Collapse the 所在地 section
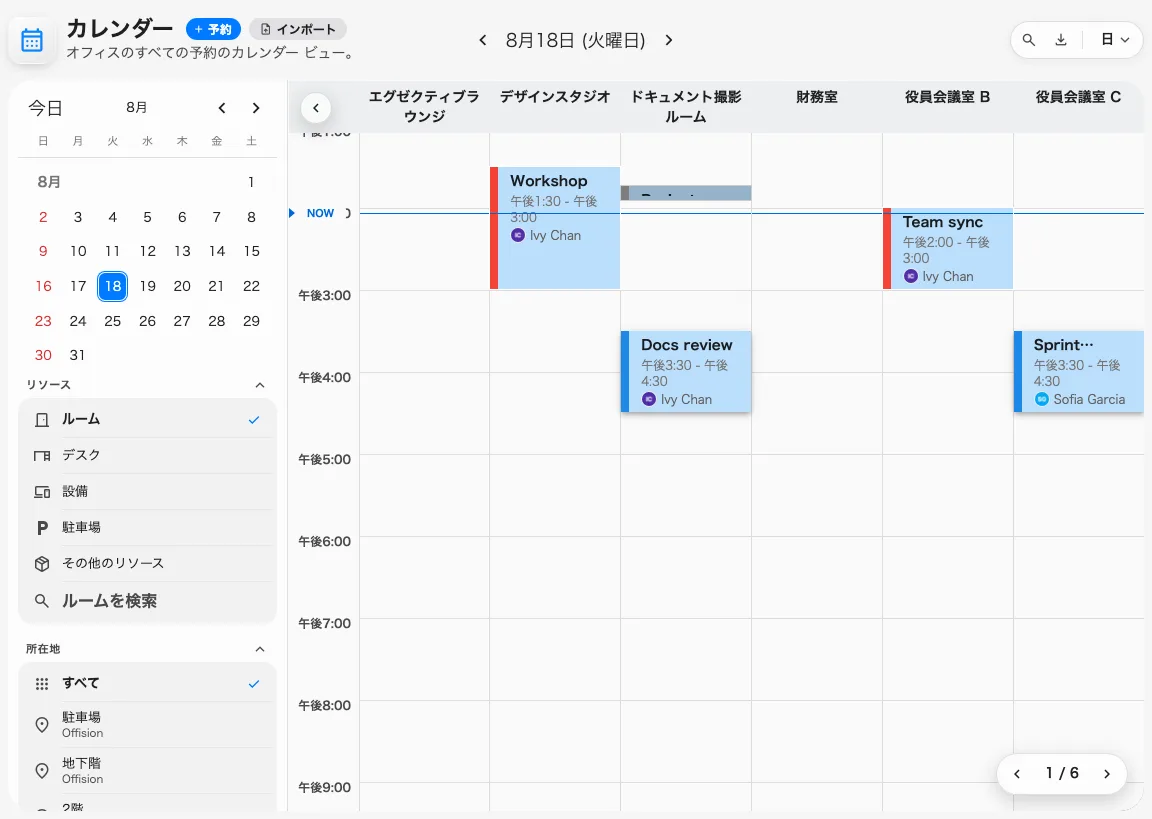 pyautogui.click(x=259, y=649)
